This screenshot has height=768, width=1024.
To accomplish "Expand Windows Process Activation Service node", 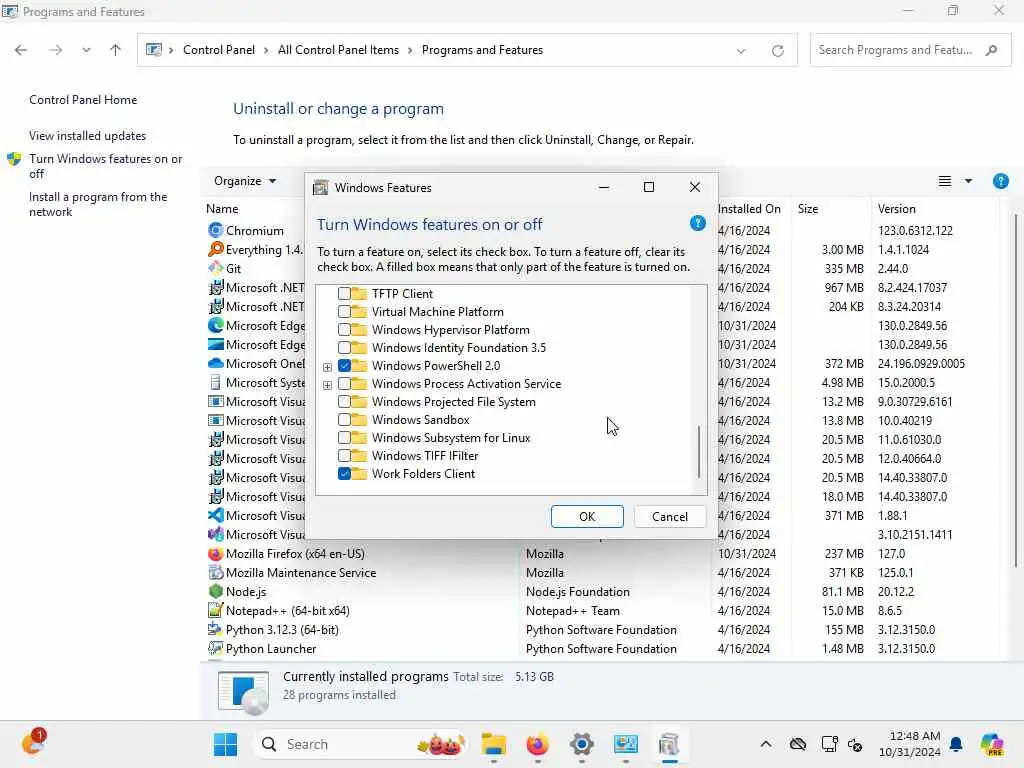I will click(x=327, y=385).
